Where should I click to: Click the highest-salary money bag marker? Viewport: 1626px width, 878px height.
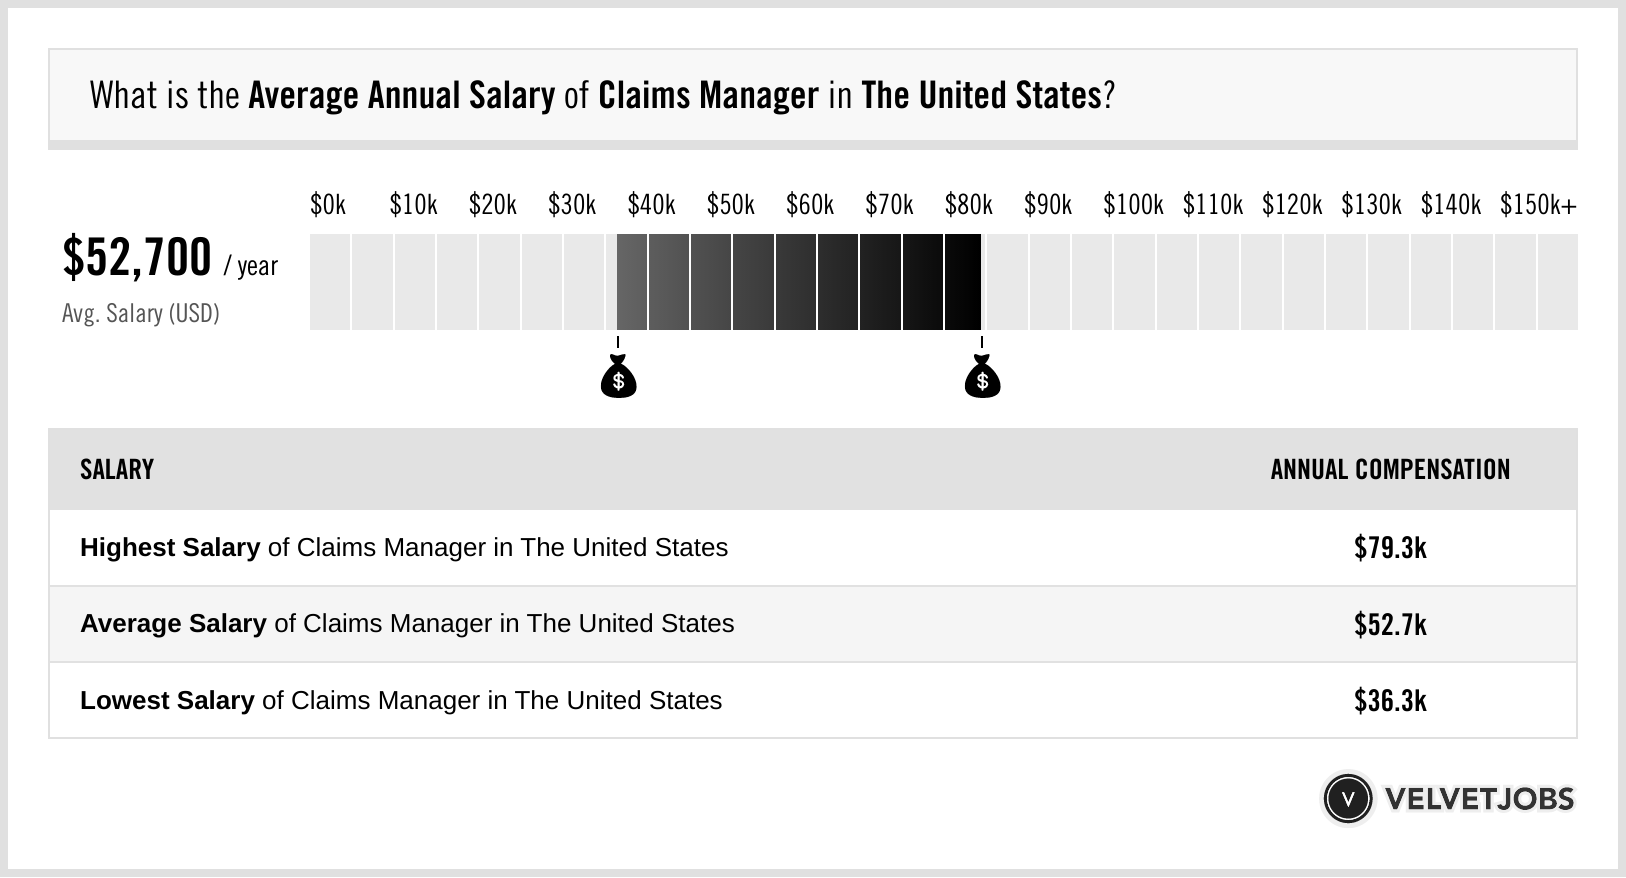pyautogui.click(x=982, y=377)
